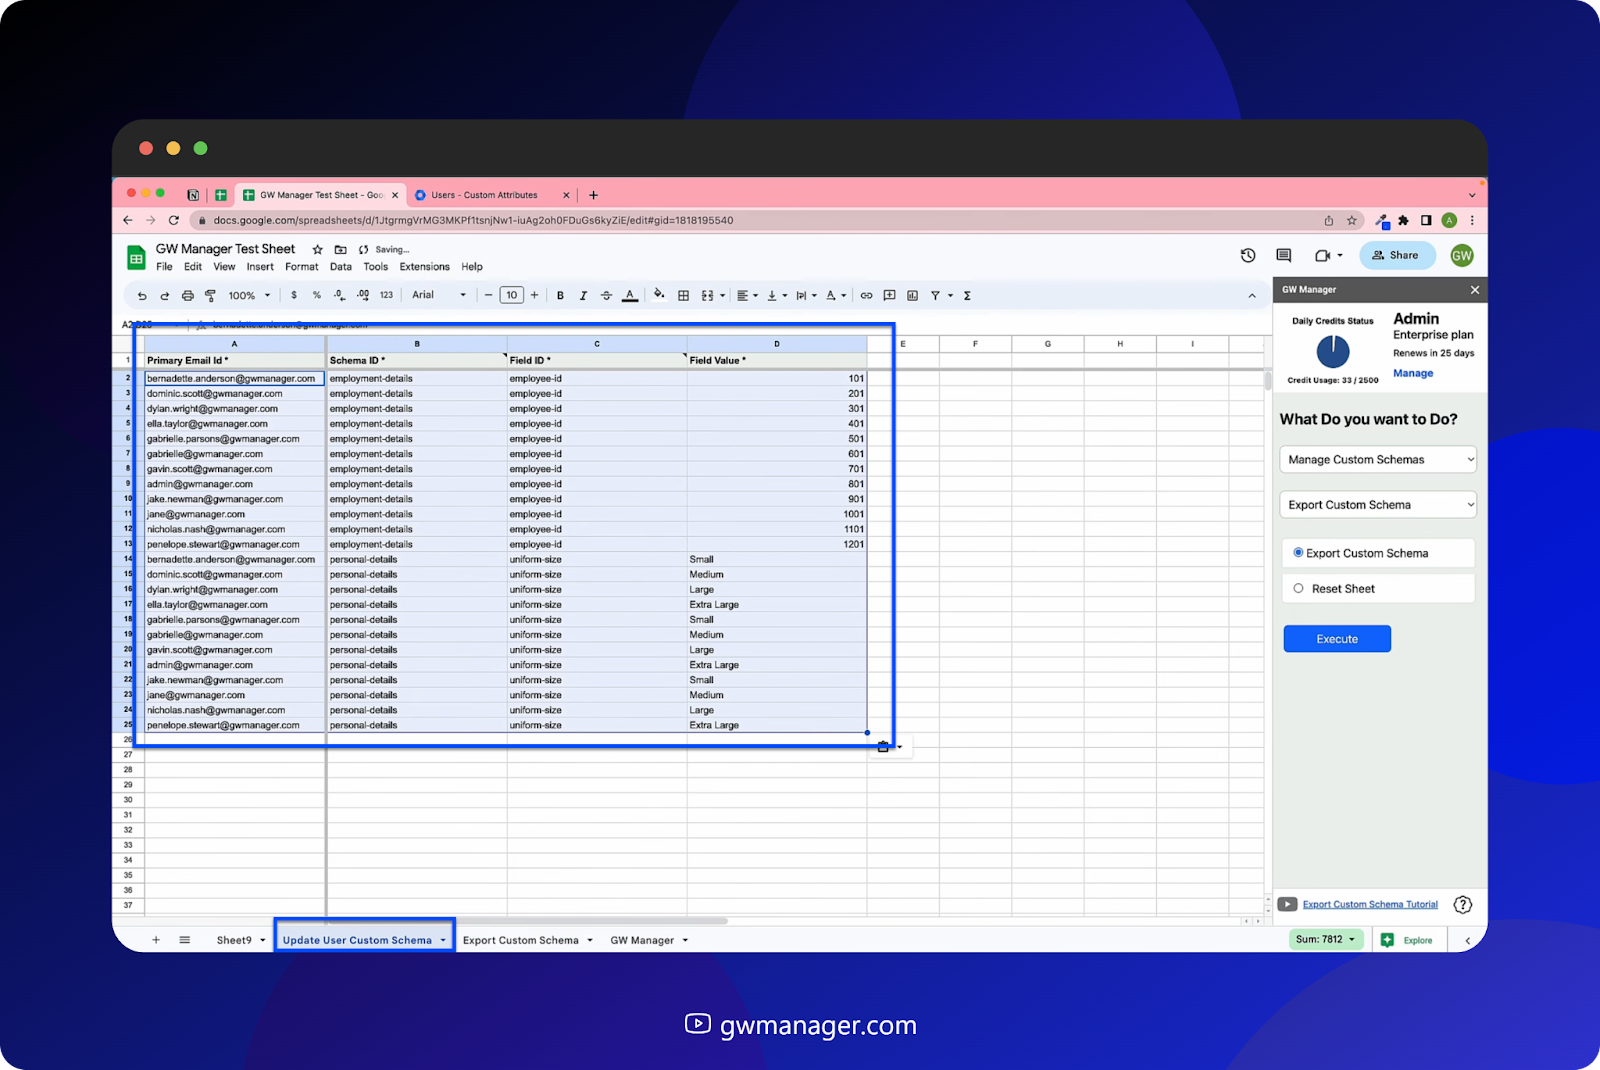Open the horizontal align dropdown
1600x1070 pixels.
pos(747,296)
